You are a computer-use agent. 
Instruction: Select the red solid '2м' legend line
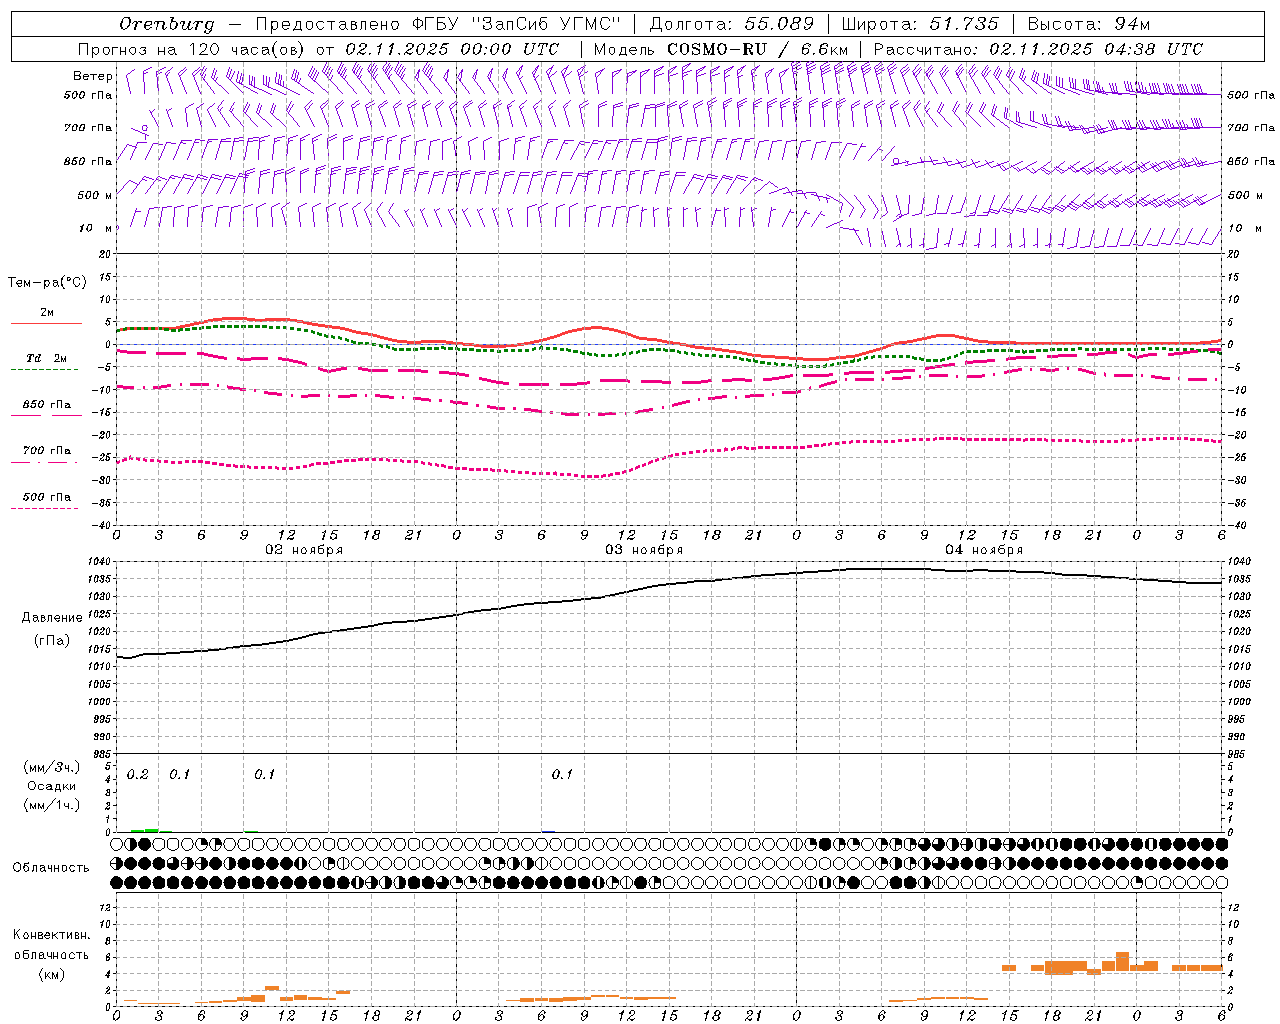(46, 323)
